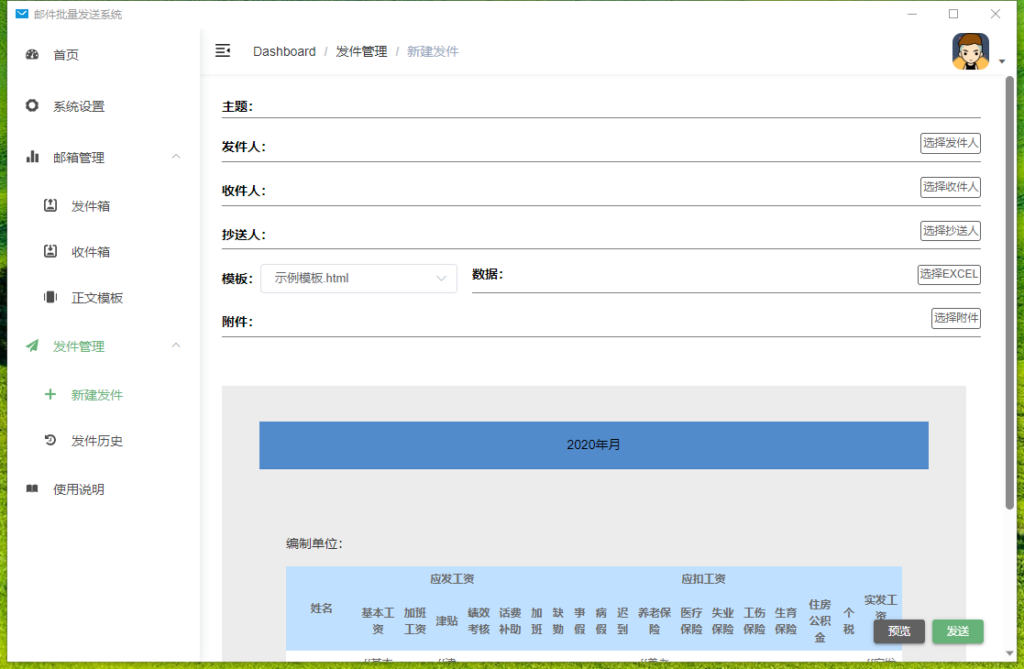Click inside the 主题 subject field
The width and height of the screenshot is (1024, 669).
(600, 103)
